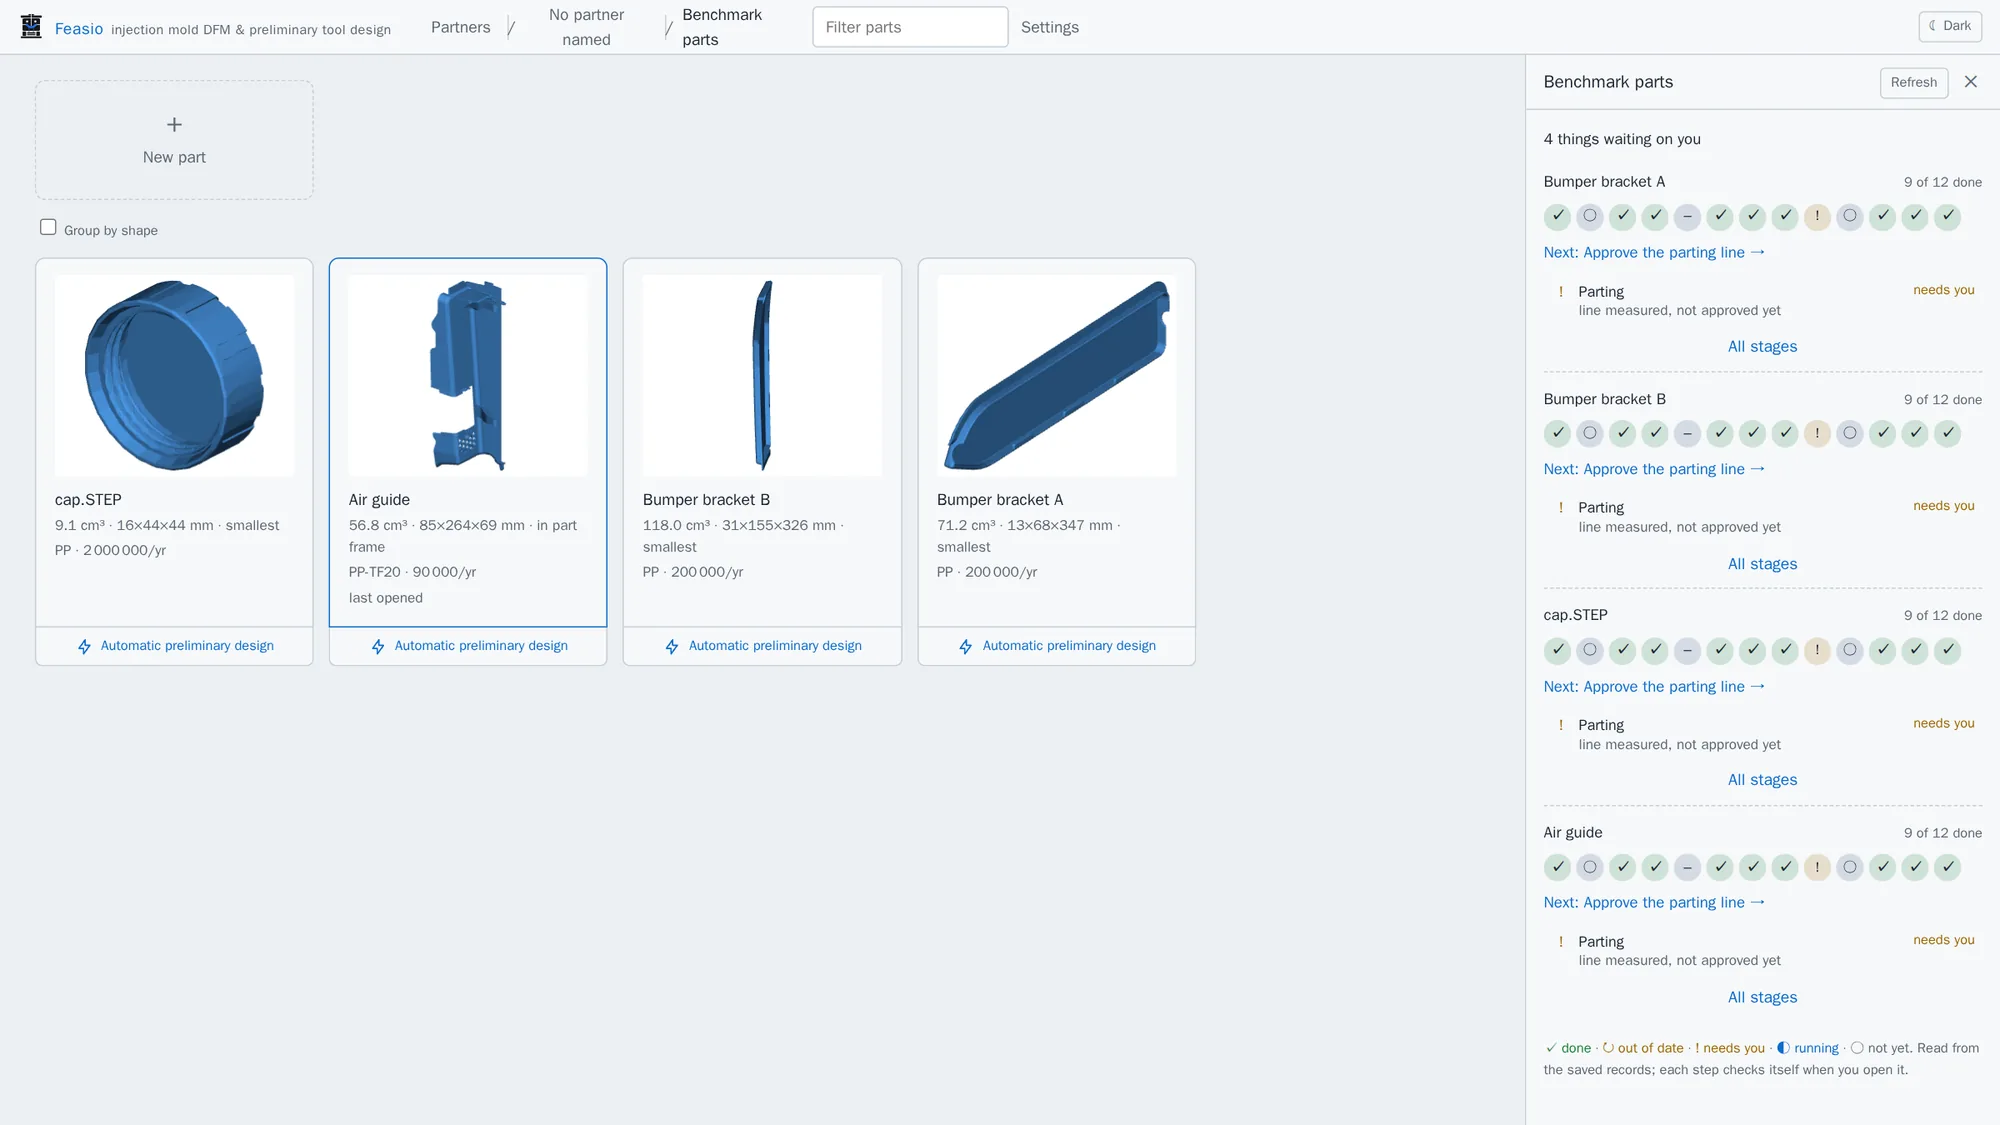Screen dimensions: 2000x1125
Task: Expand All stages for Bumper bracket A
Action: 1762,347
